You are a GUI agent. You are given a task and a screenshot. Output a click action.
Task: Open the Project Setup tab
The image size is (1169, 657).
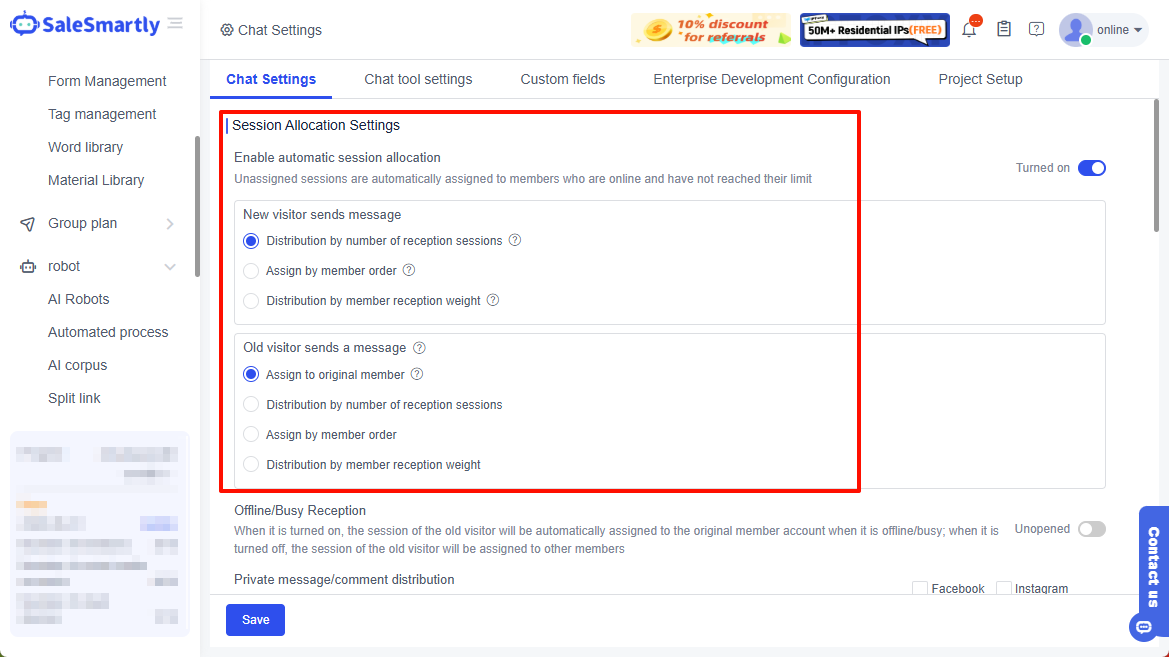point(980,78)
